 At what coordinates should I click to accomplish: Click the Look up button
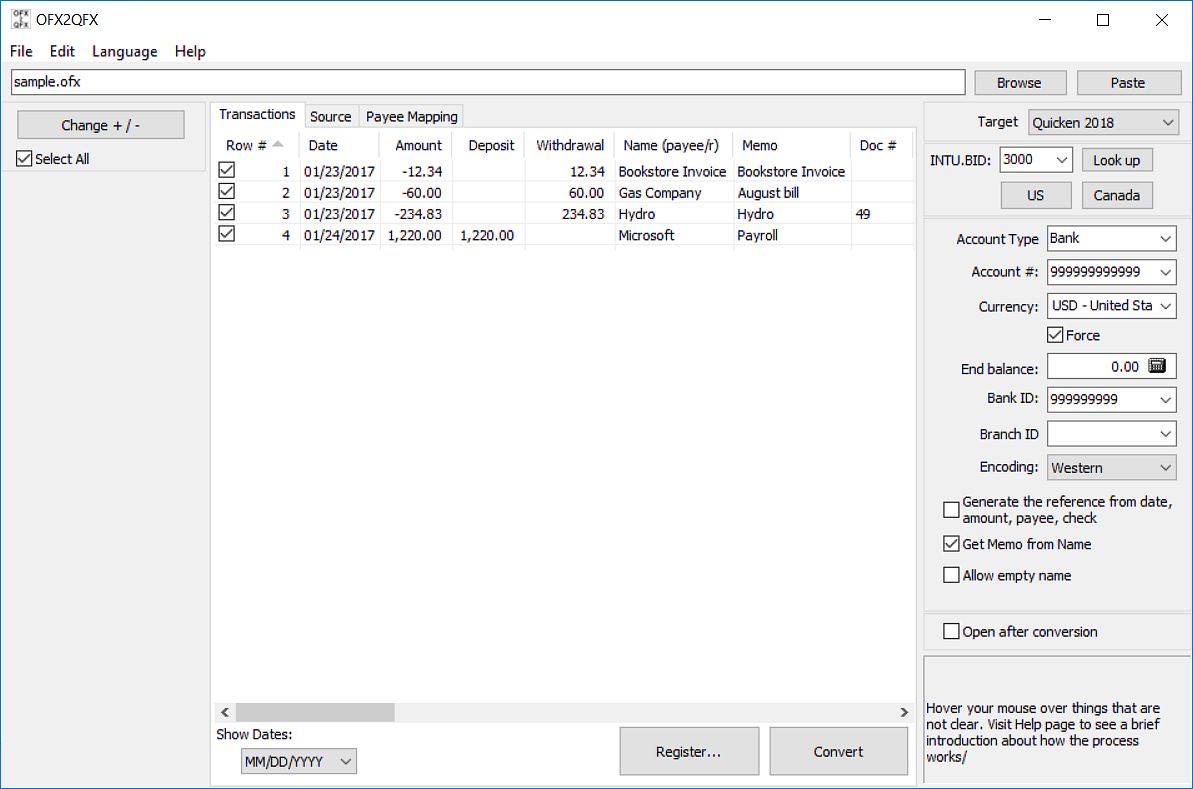click(x=1116, y=160)
